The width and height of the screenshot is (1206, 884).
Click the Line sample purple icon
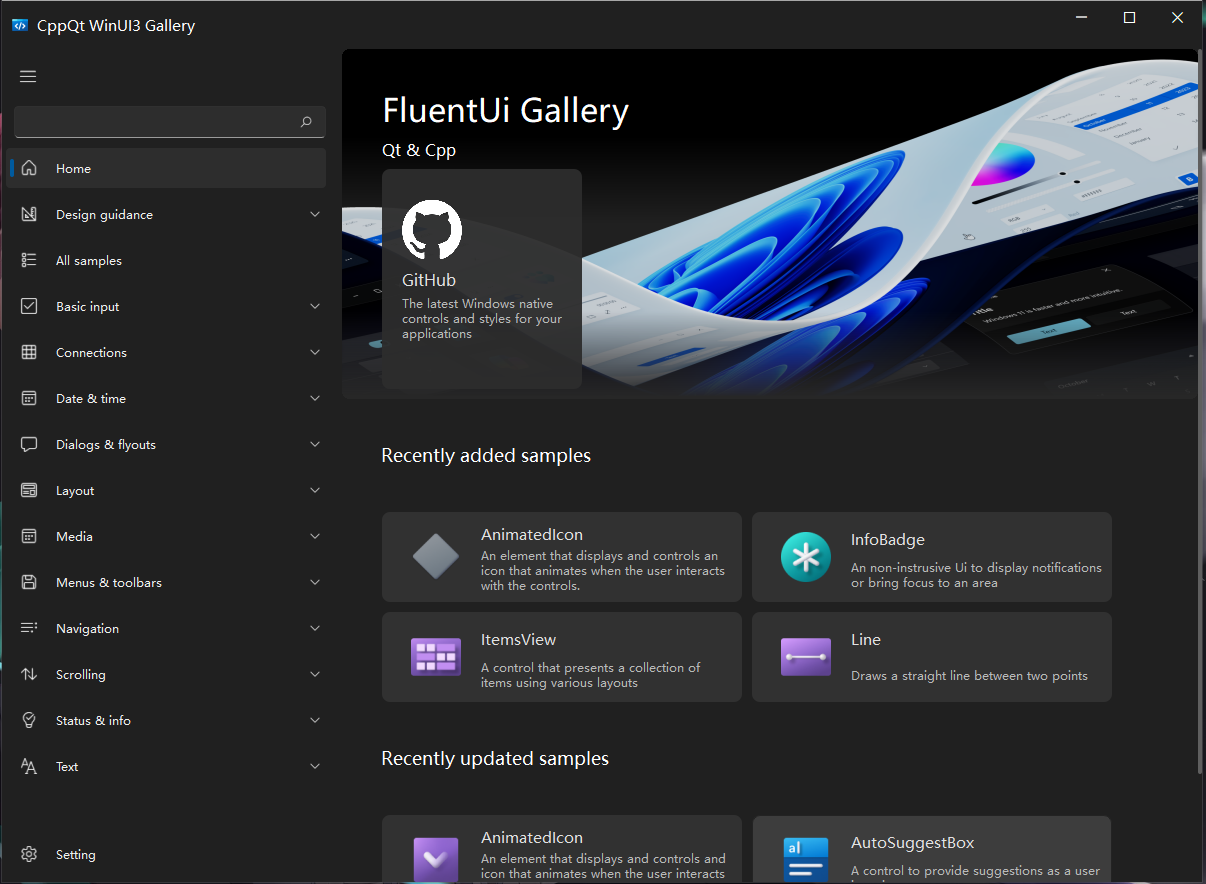click(806, 657)
